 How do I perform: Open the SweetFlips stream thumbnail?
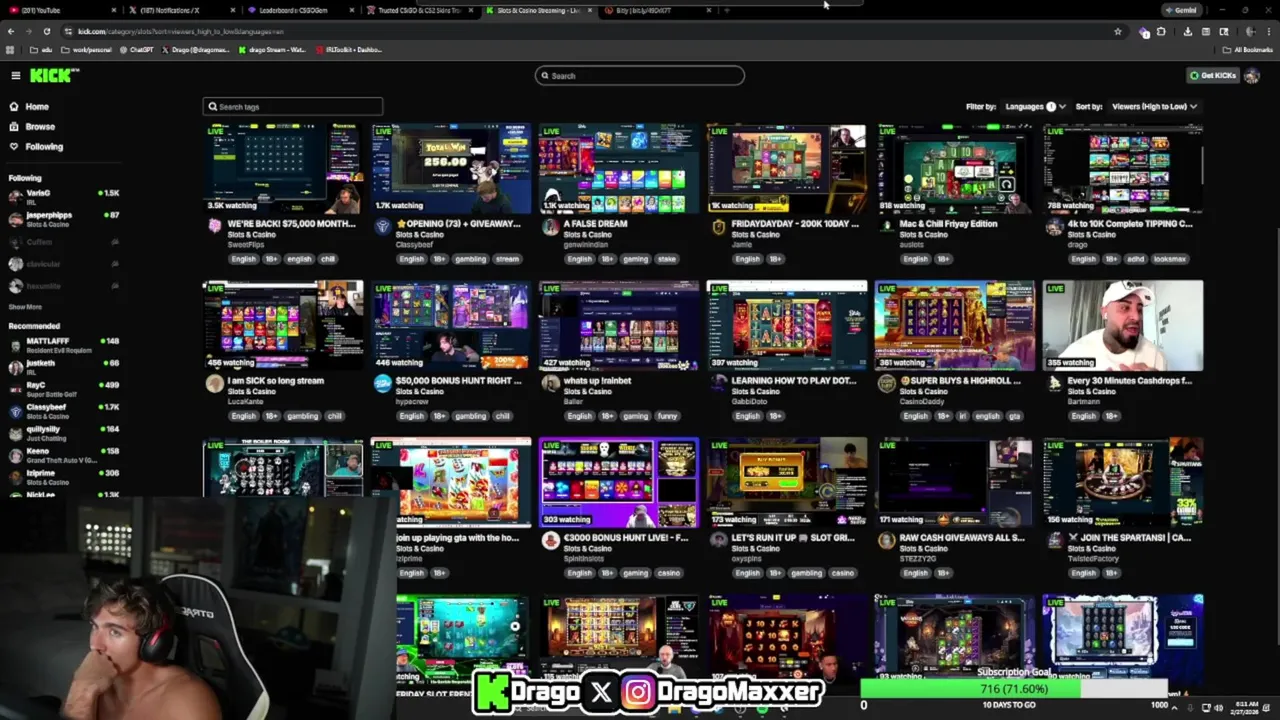(x=283, y=168)
